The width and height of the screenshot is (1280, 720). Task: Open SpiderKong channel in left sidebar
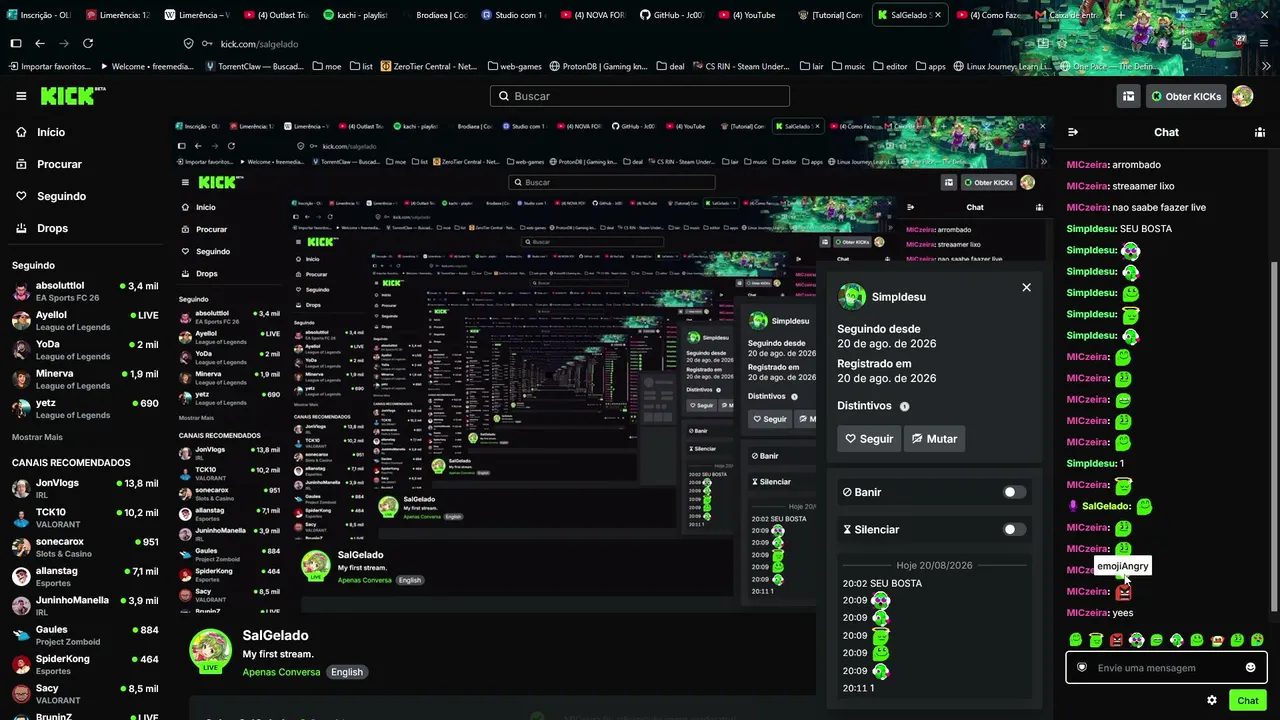tap(84, 665)
